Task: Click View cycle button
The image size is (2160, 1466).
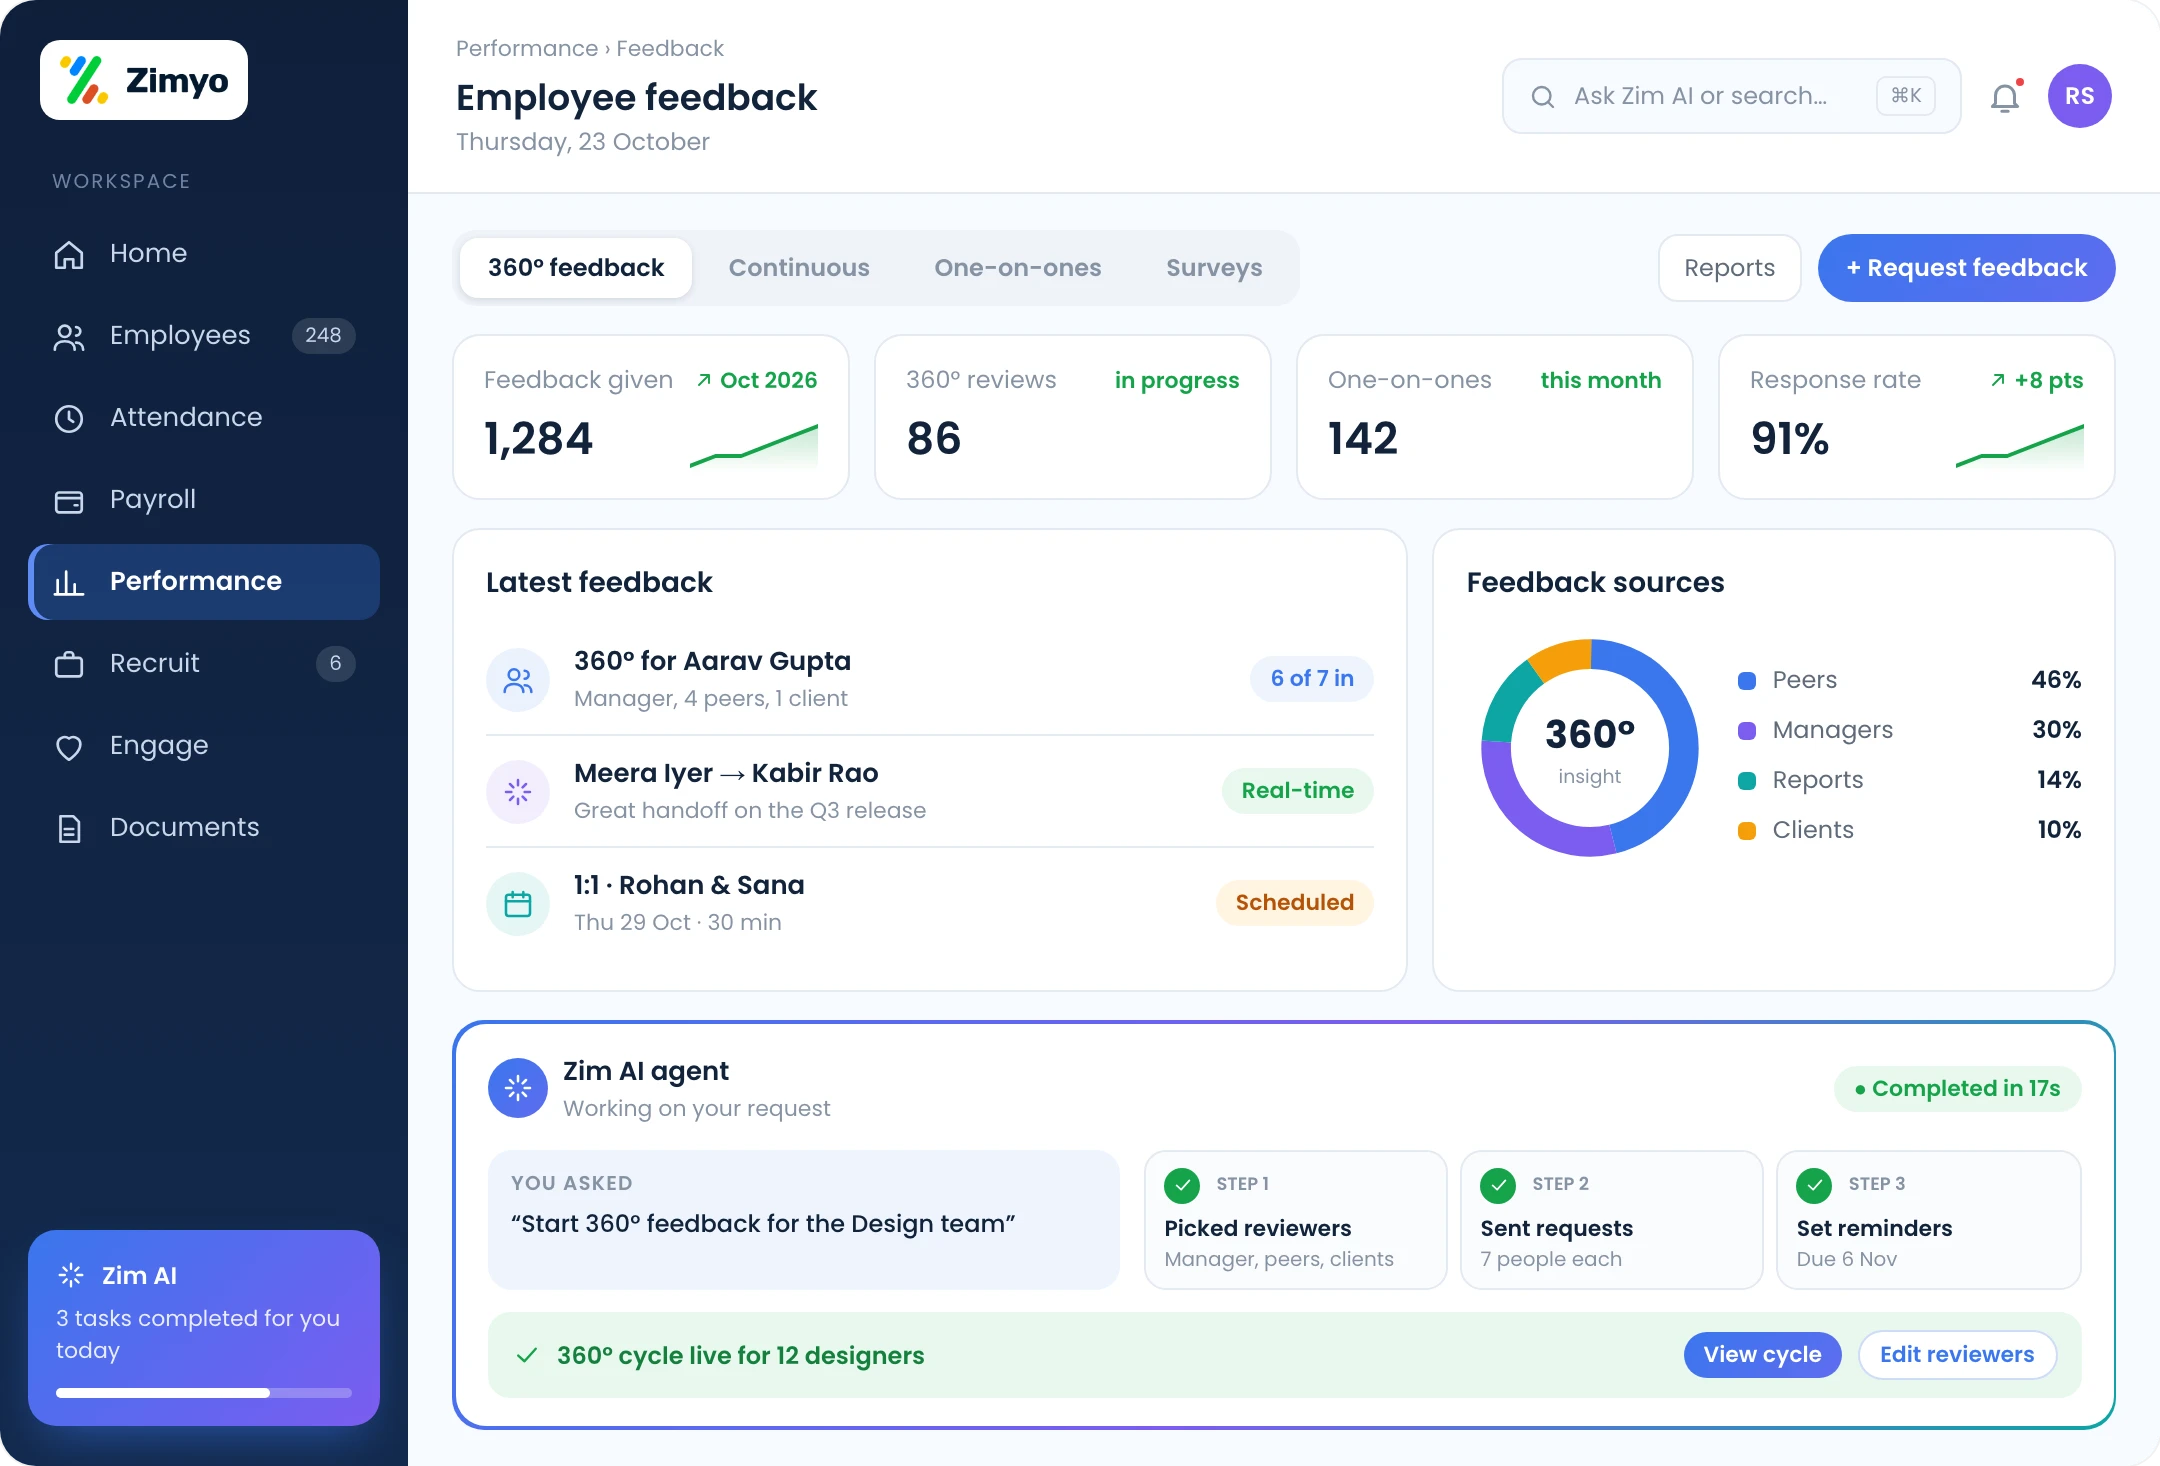Action: pyautogui.click(x=1763, y=1355)
